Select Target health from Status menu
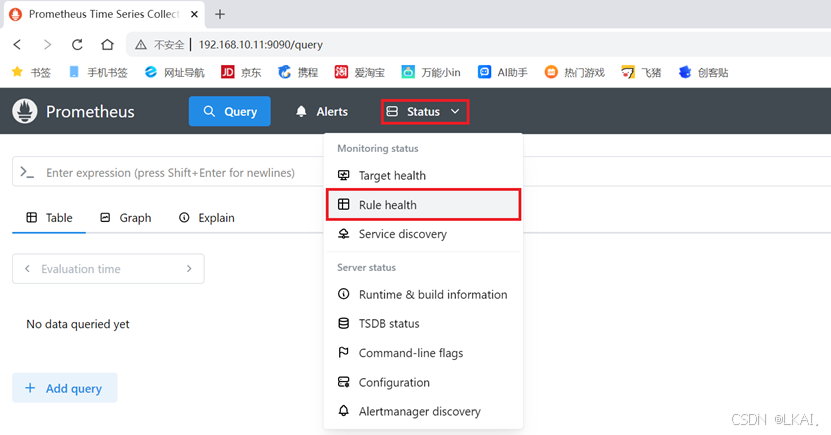Screen dimensions: 831x435 pos(423,175)
